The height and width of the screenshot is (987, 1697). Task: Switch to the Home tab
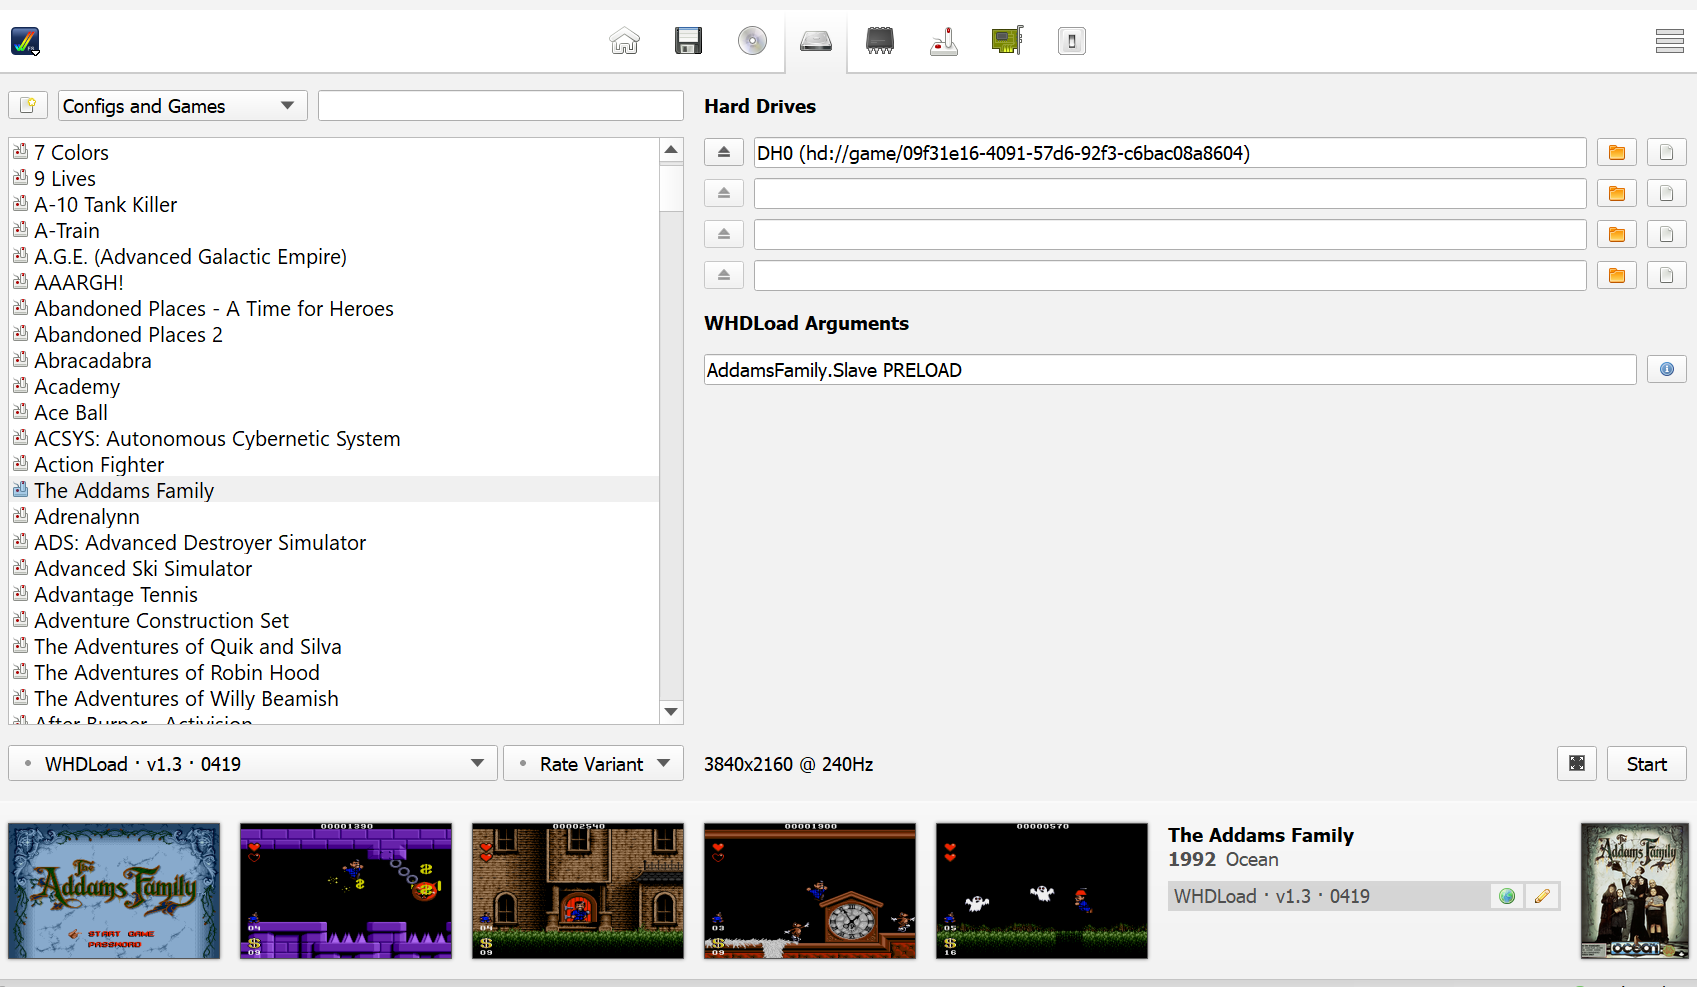(624, 41)
